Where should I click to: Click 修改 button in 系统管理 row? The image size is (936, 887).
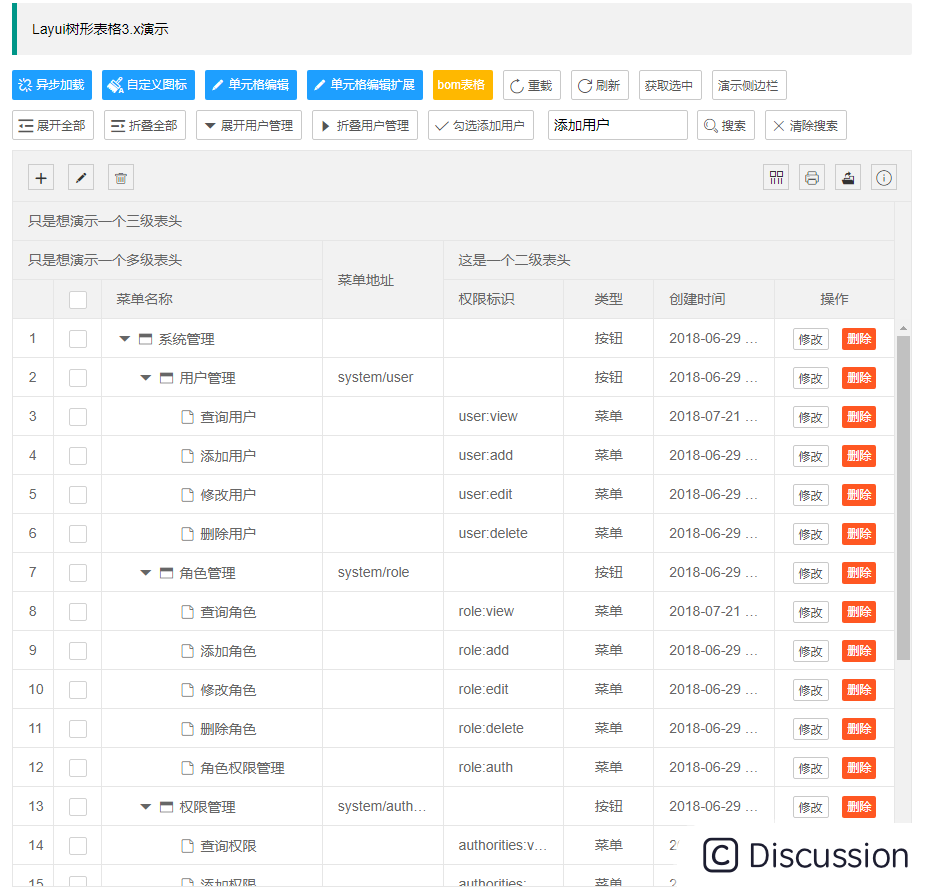click(x=811, y=339)
